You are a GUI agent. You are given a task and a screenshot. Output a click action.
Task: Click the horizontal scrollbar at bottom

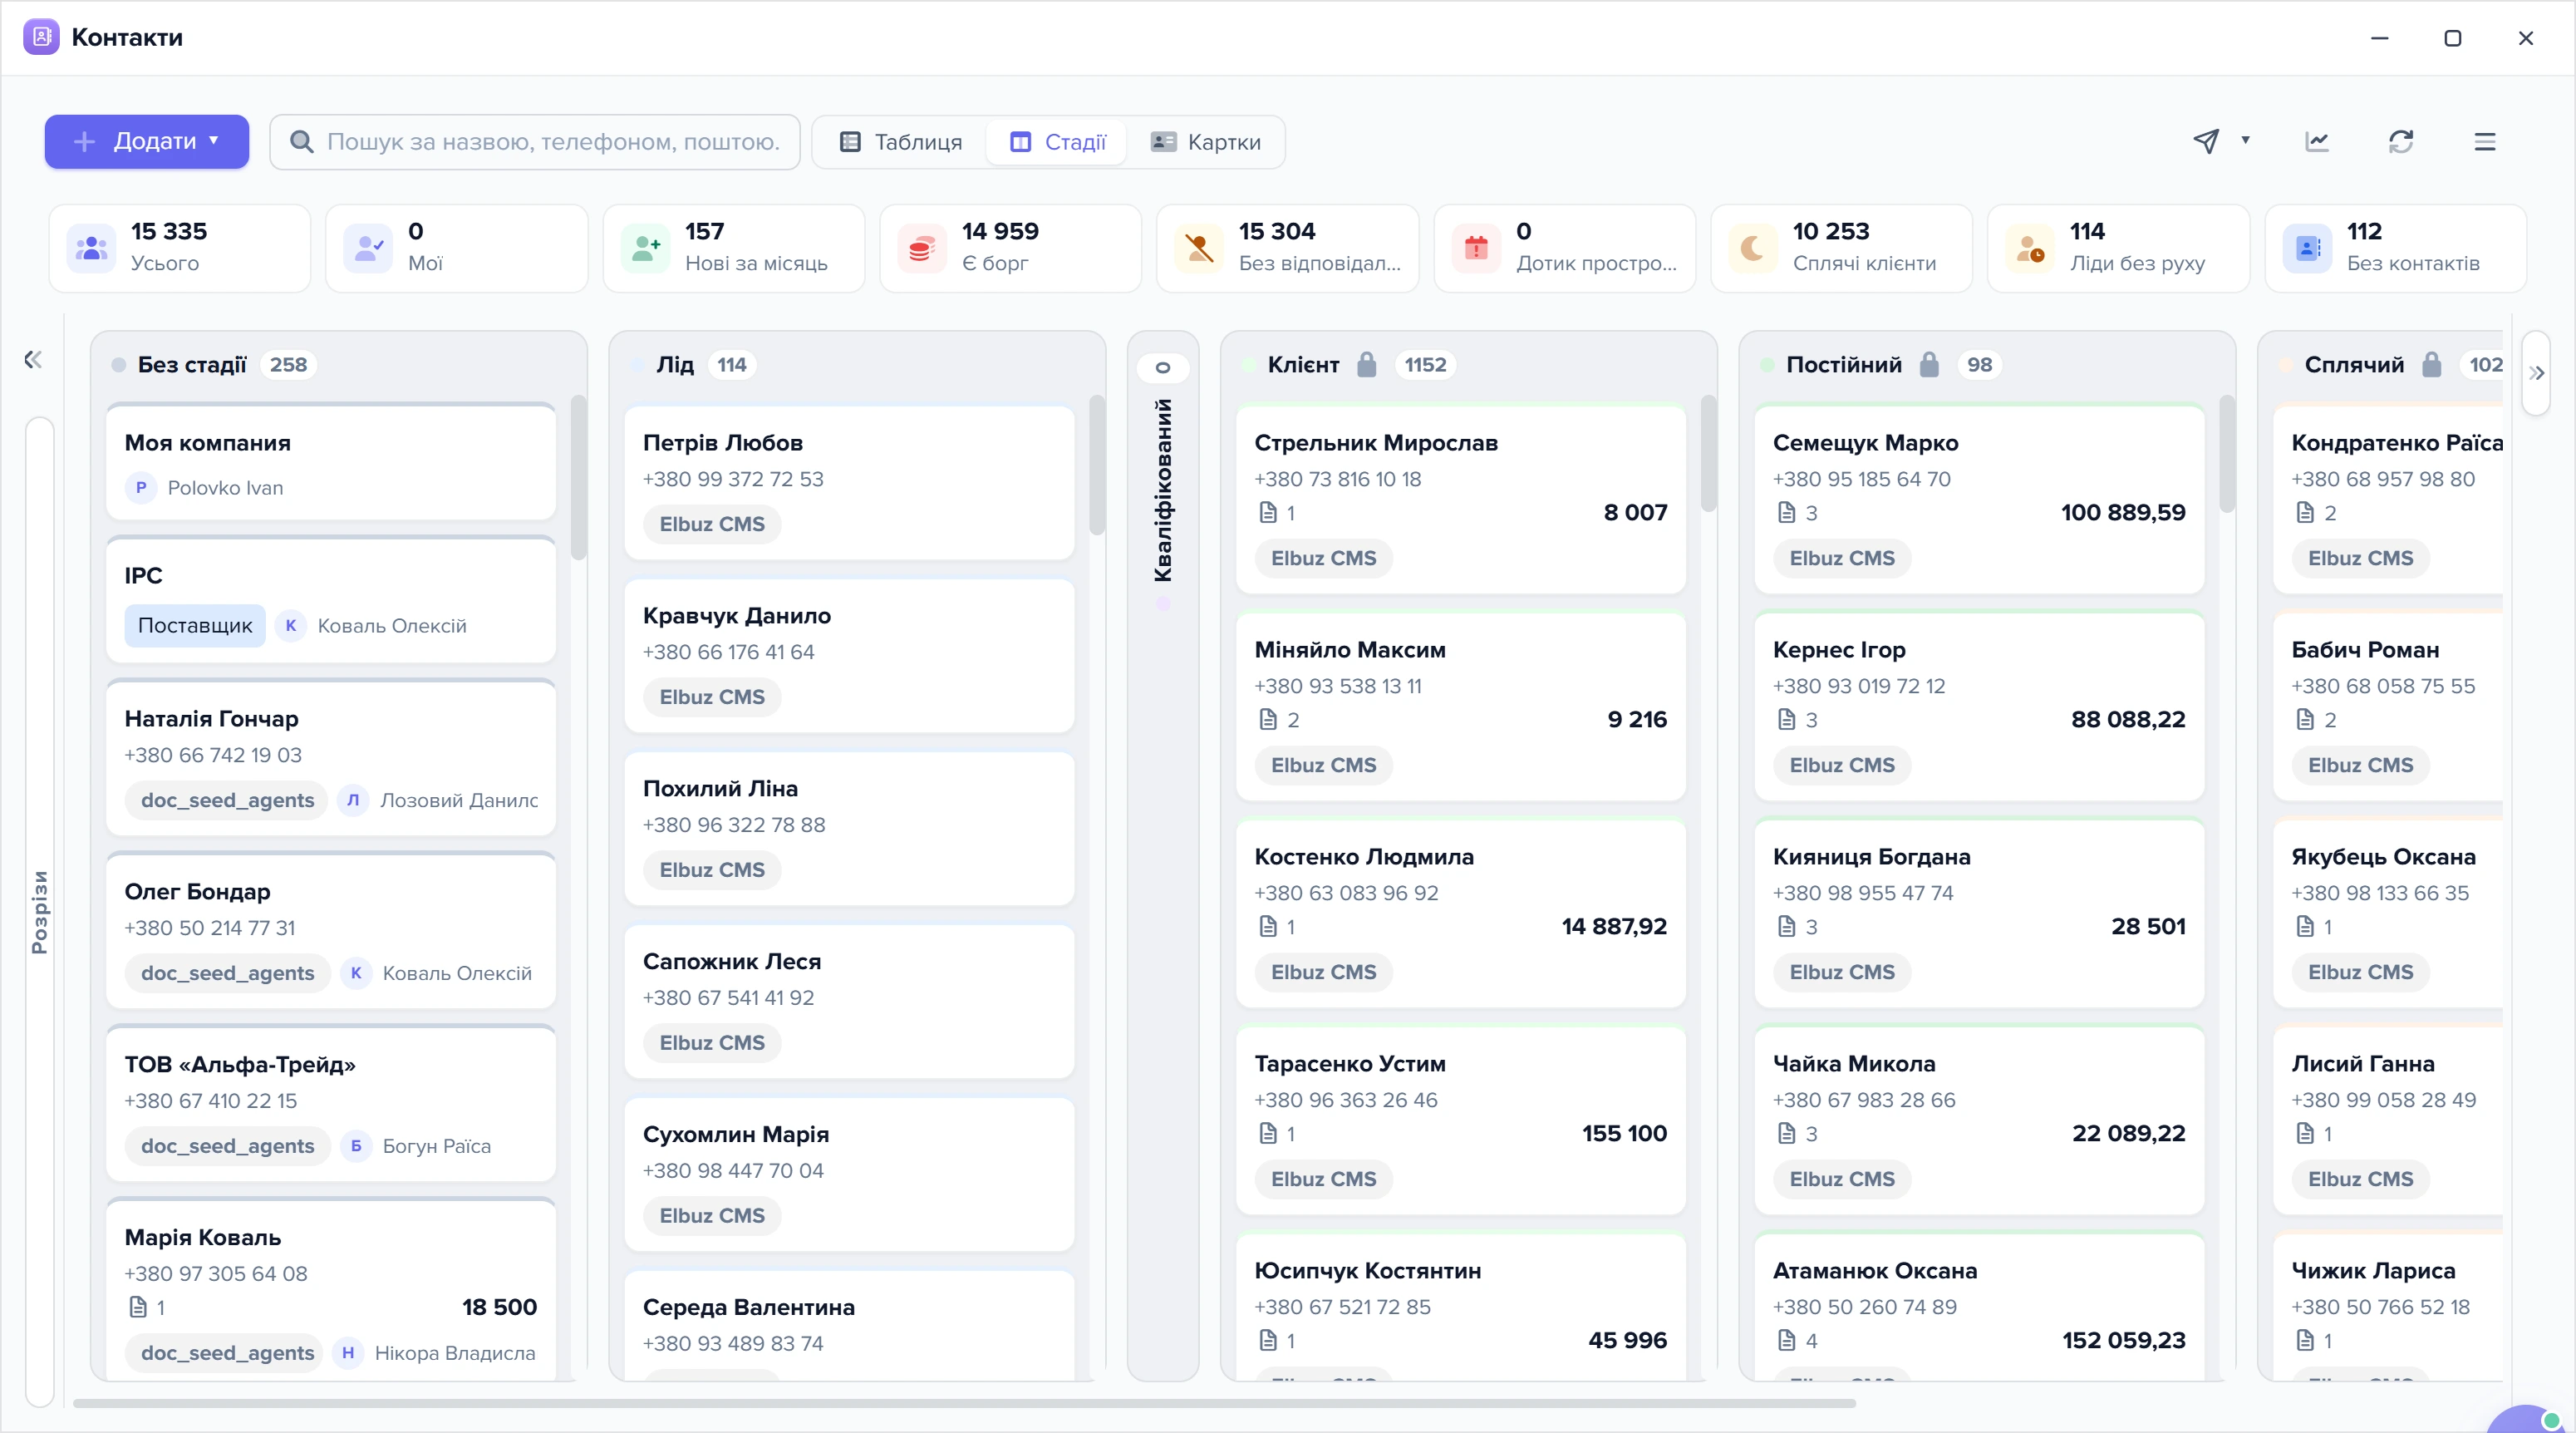pyautogui.click(x=964, y=1403)
